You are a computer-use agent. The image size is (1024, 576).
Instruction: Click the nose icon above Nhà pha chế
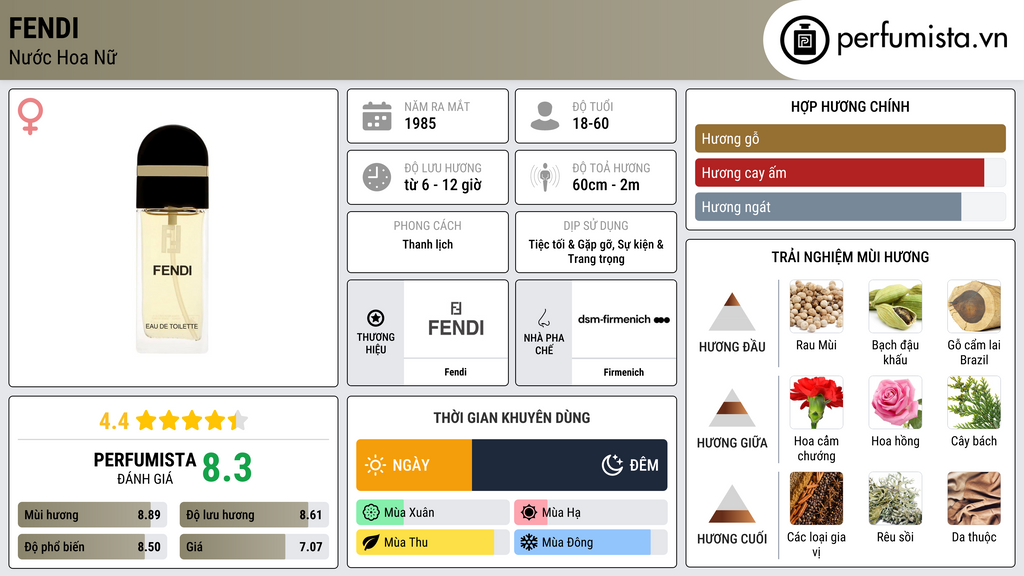pos(543,318)
